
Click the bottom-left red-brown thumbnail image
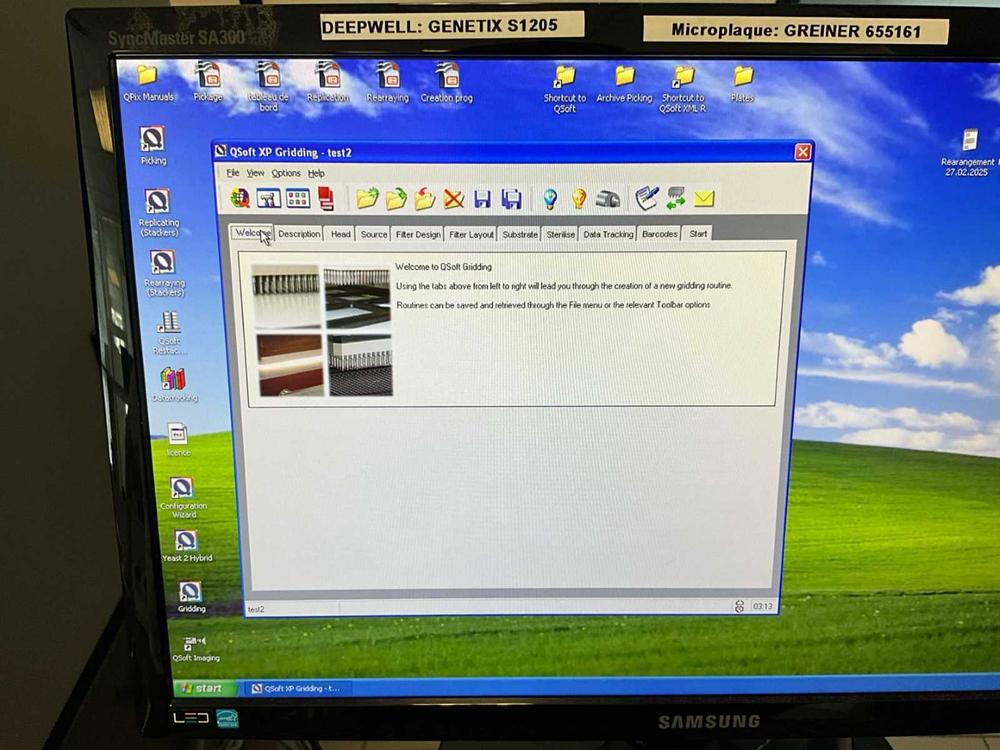coord(290,364)
